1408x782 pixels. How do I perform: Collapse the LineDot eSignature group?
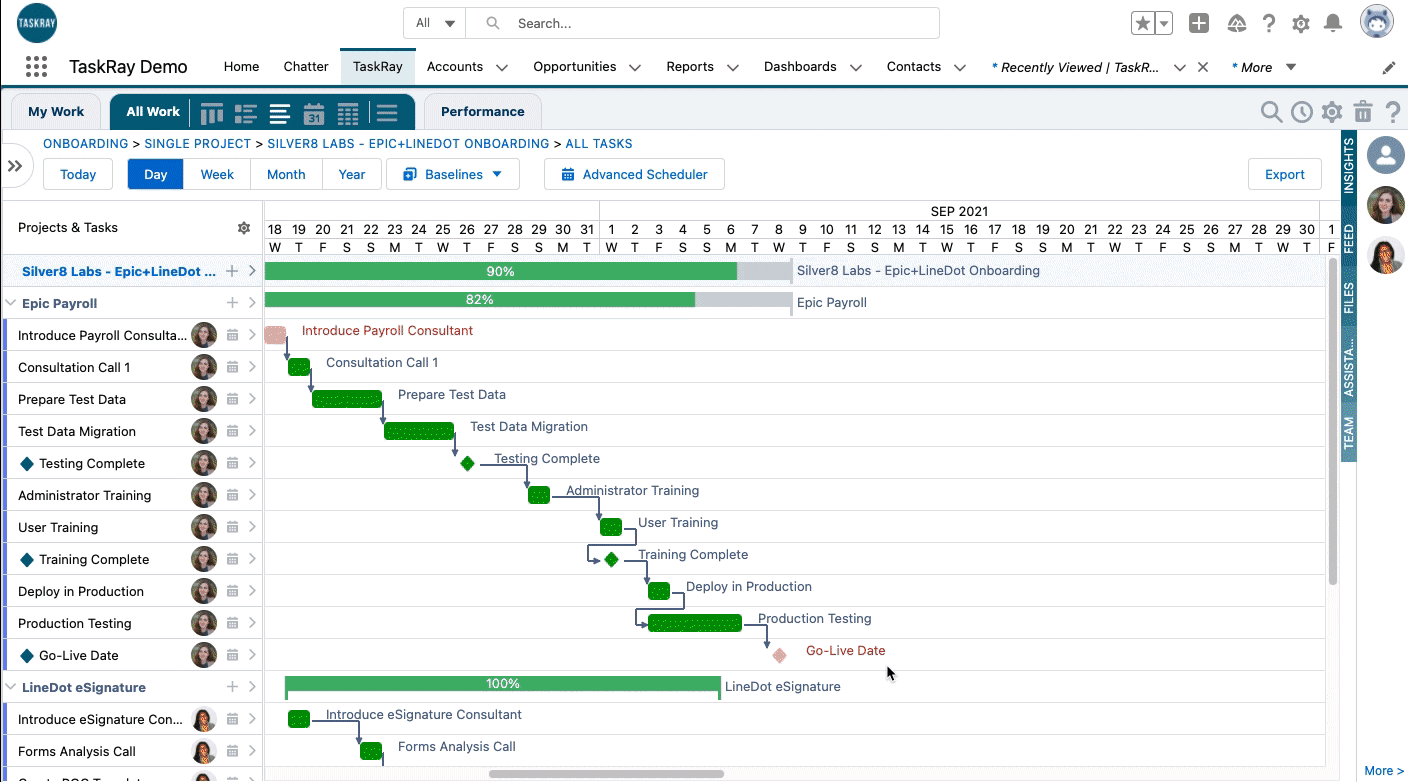[11, 687]
